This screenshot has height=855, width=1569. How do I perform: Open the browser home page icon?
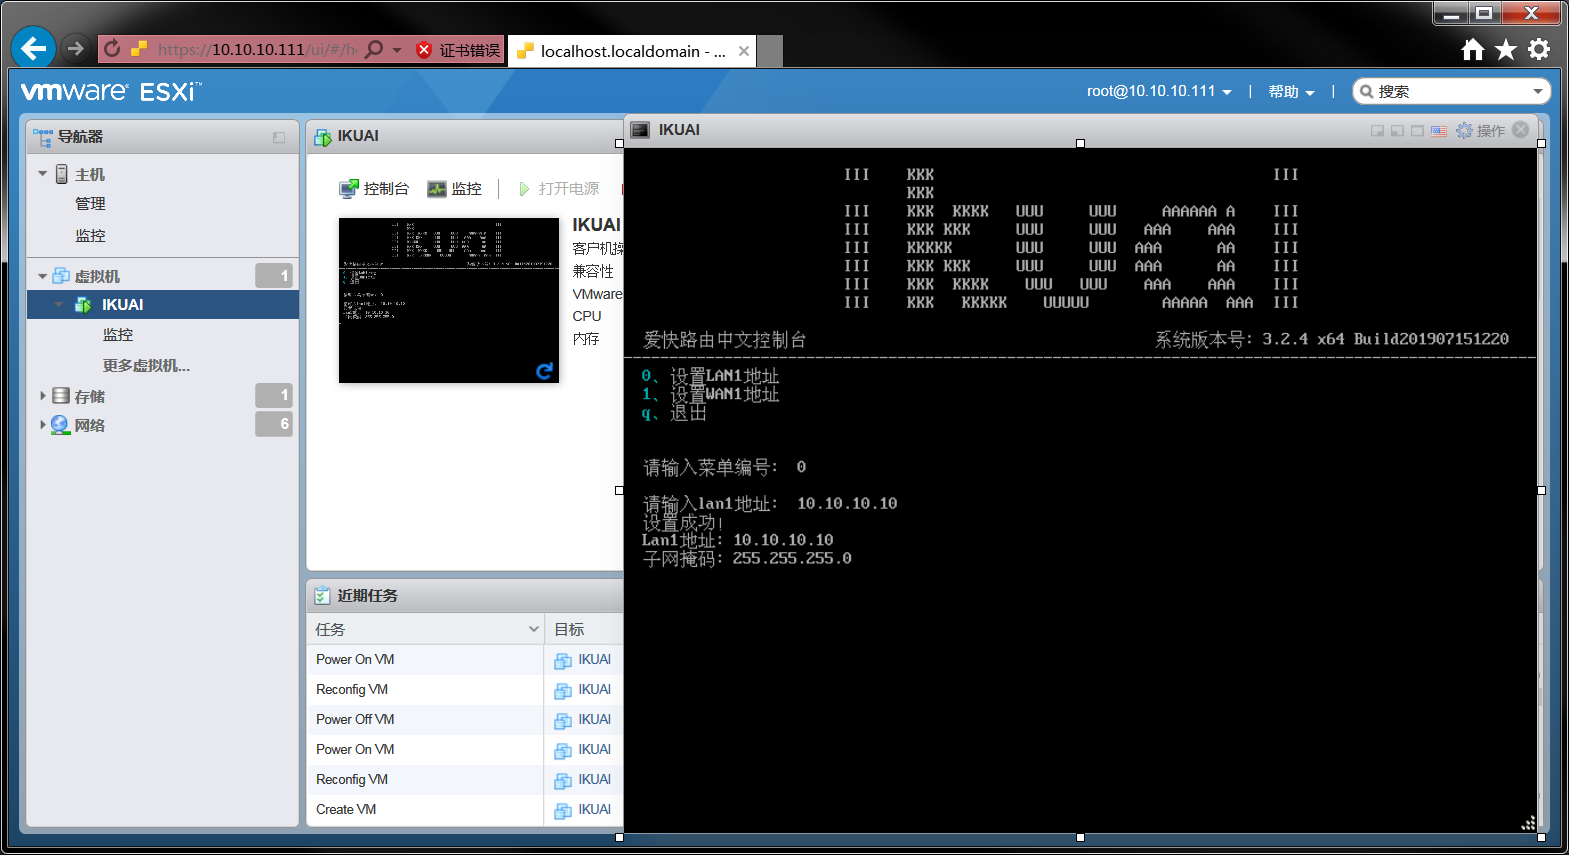coord(1472,50)
